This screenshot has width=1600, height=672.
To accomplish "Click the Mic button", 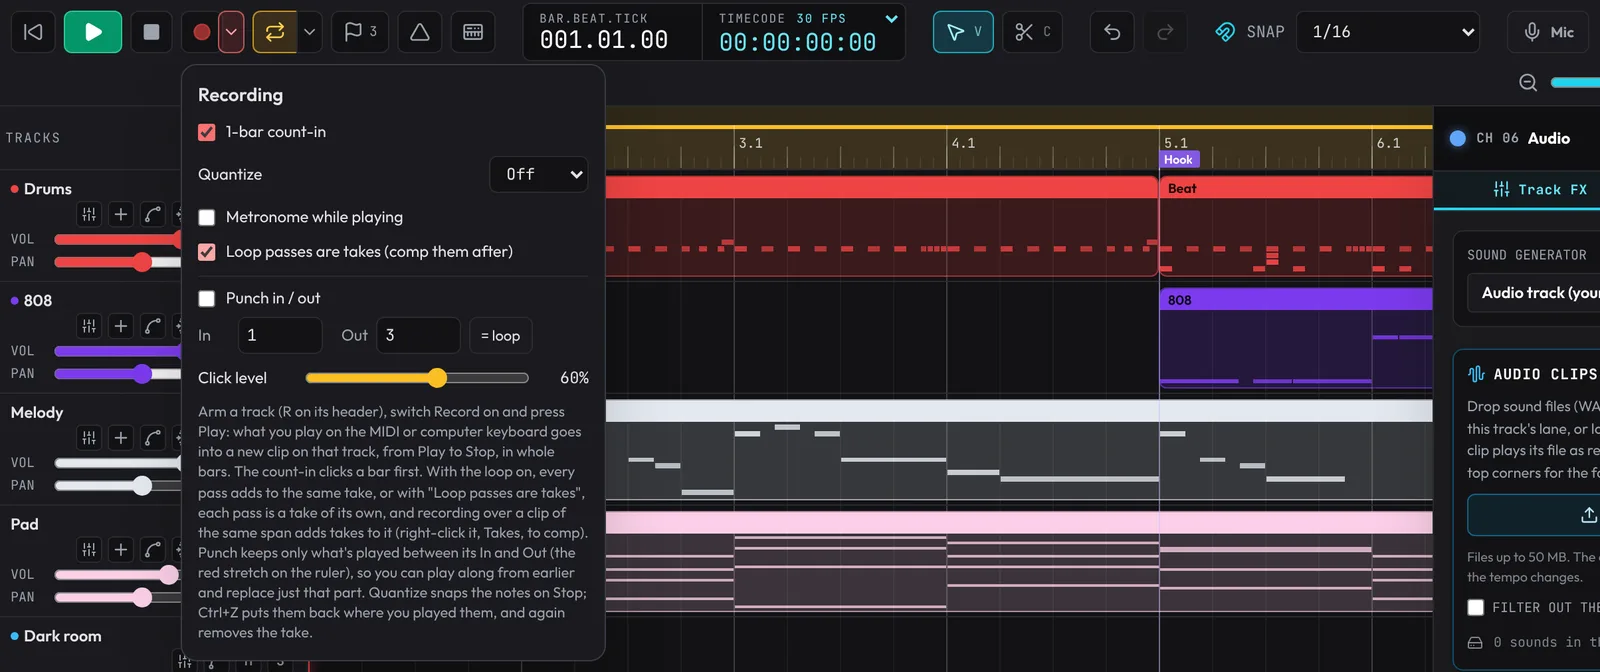I will click(1549, 32).
